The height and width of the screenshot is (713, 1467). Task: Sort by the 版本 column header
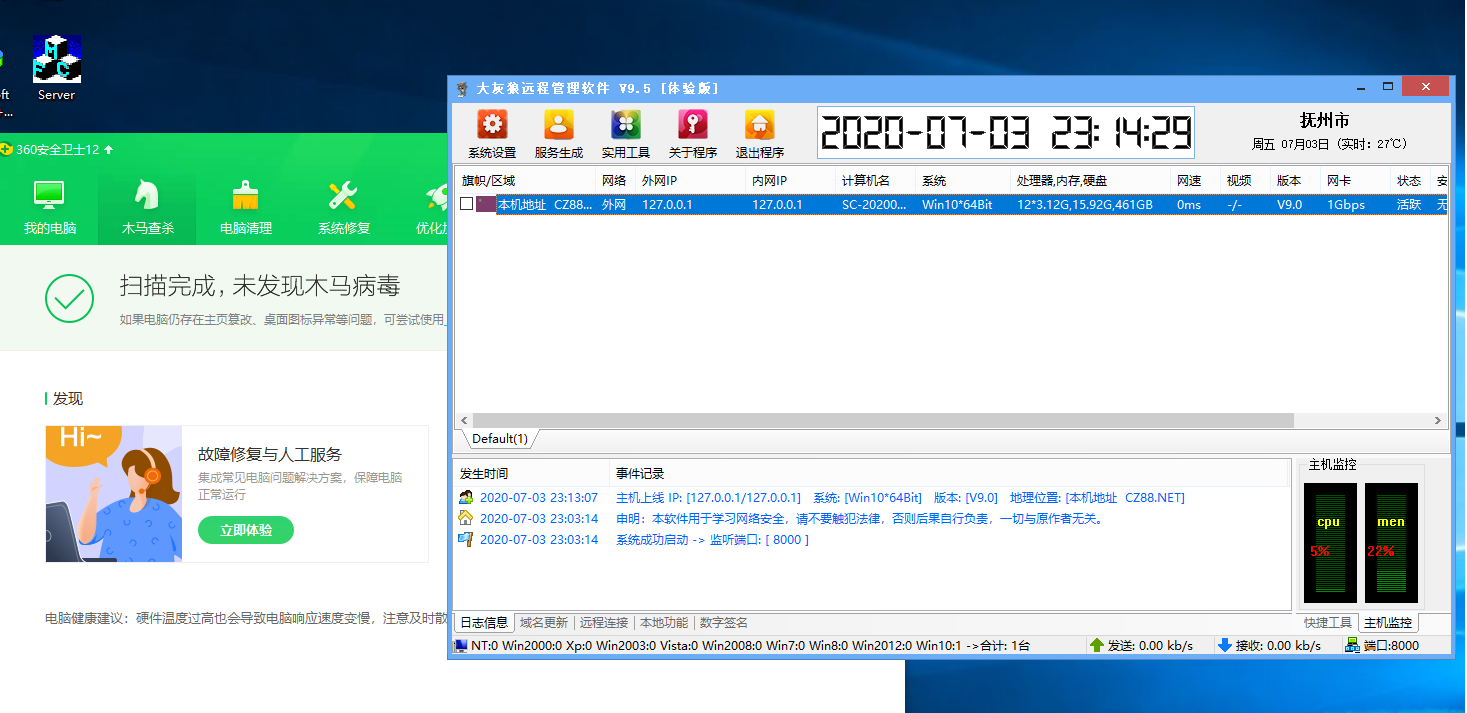pyautogui.click(x=1296, y=180)
